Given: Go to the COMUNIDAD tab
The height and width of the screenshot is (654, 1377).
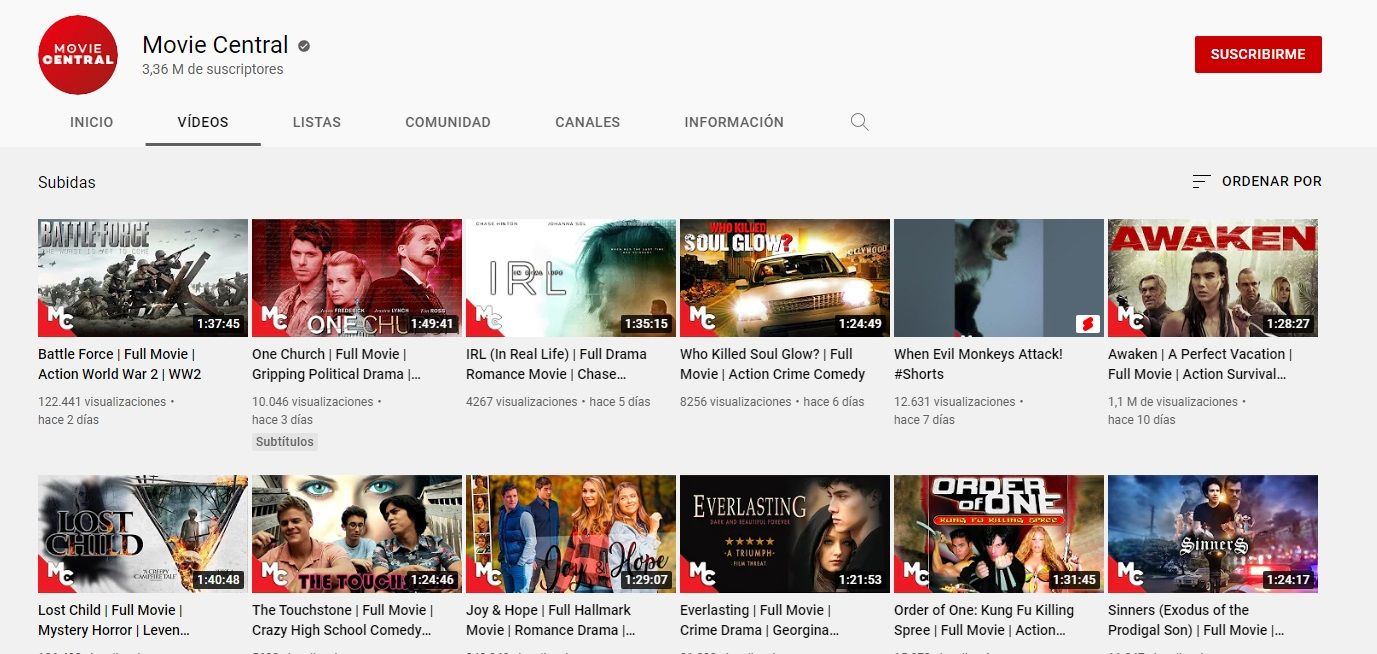Looking at the screenshot, I should pos(448,122).
